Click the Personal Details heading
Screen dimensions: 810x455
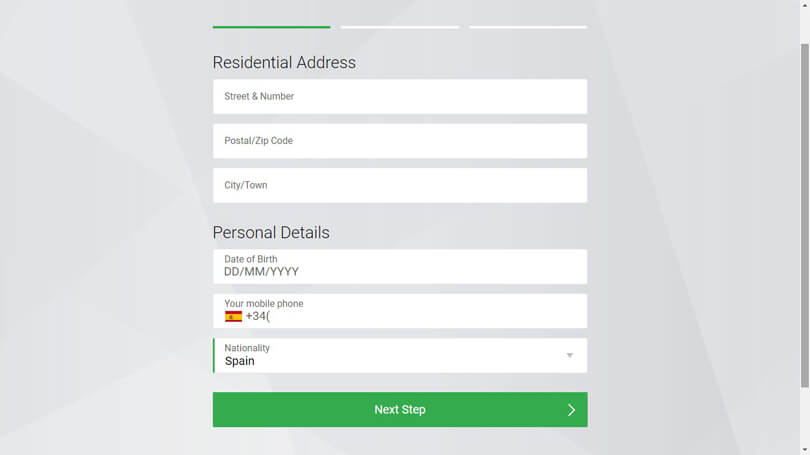[x=271, y=232]
